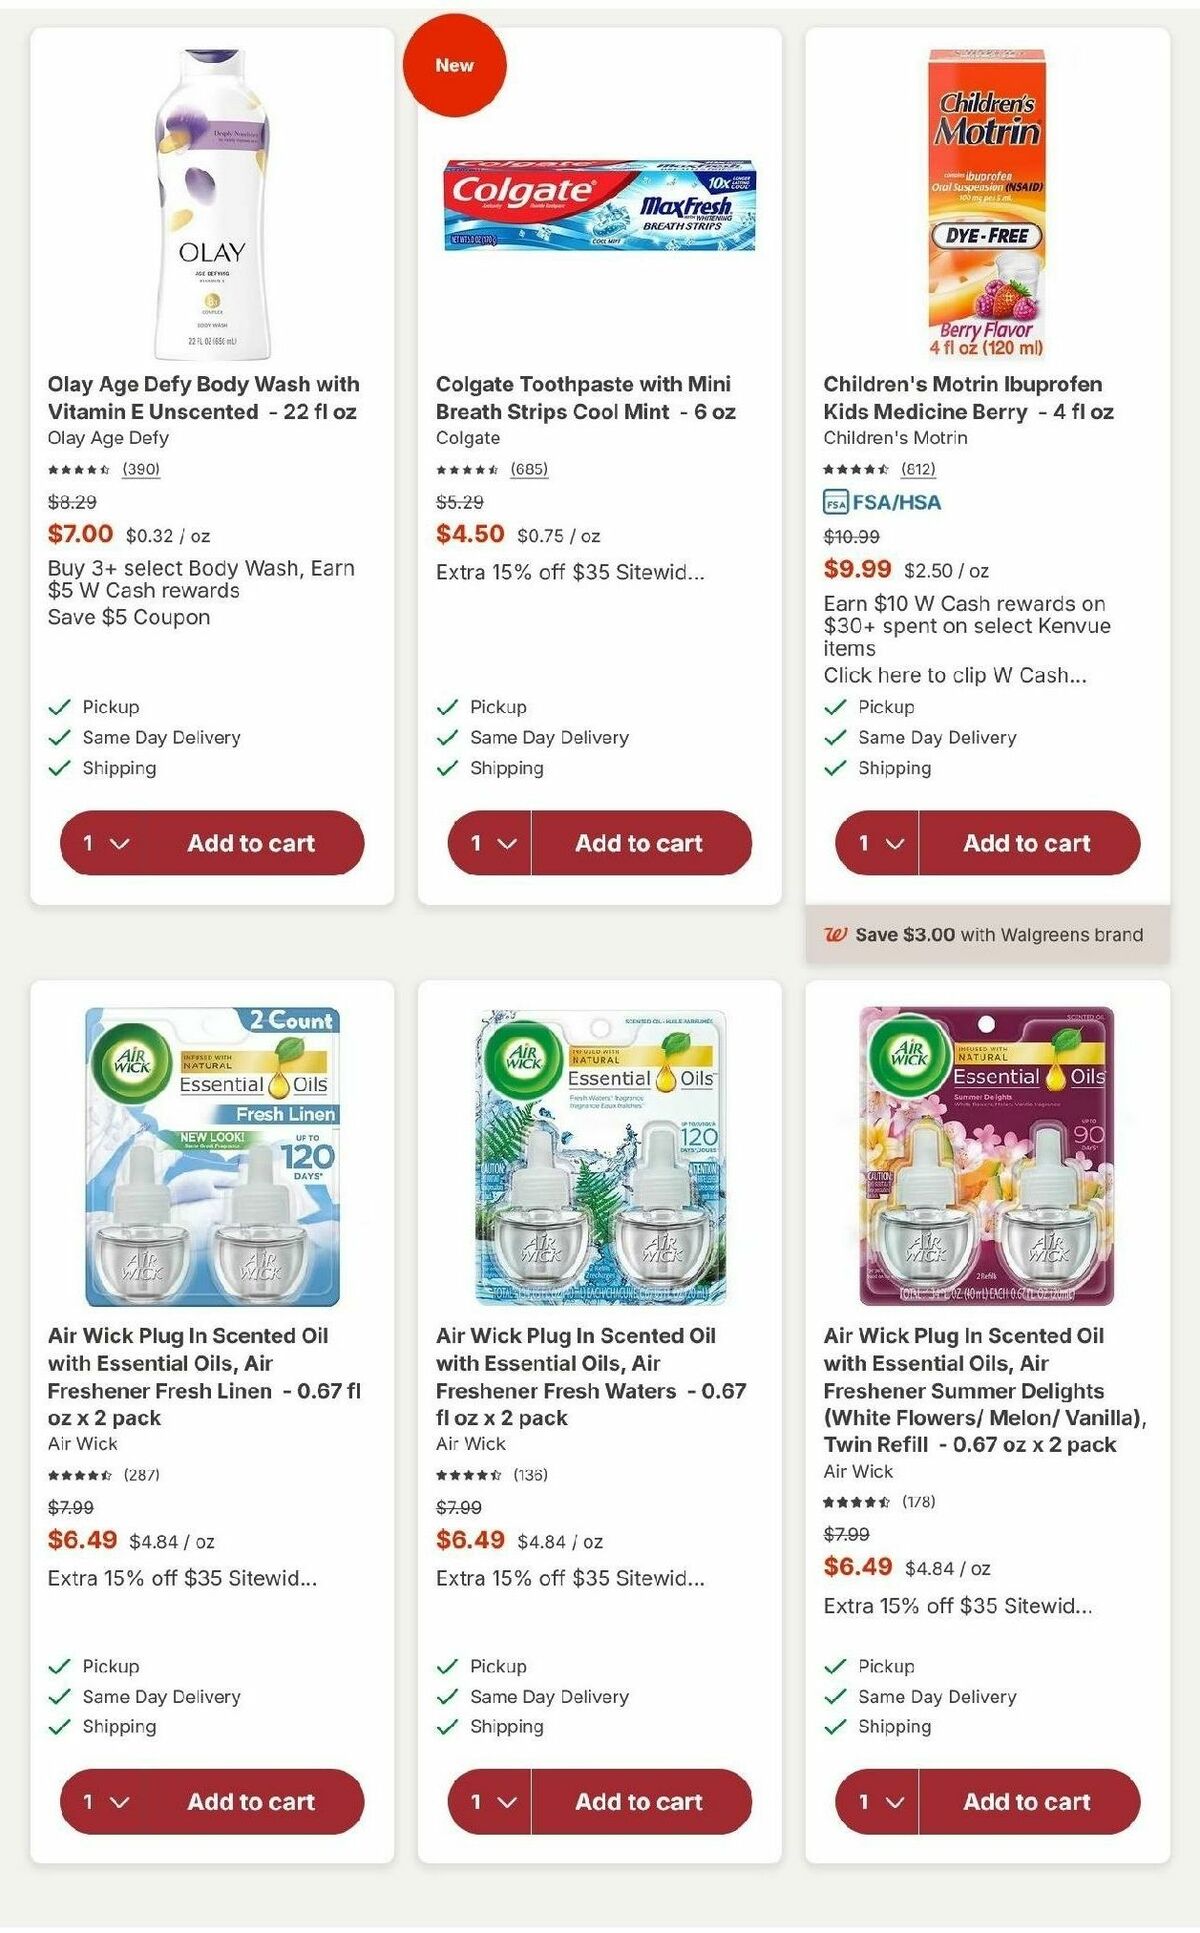Click the Pickup checkmark icon under Colgate toothpaste
This screenshot has width=1200, height=1933.
point(444,706)
